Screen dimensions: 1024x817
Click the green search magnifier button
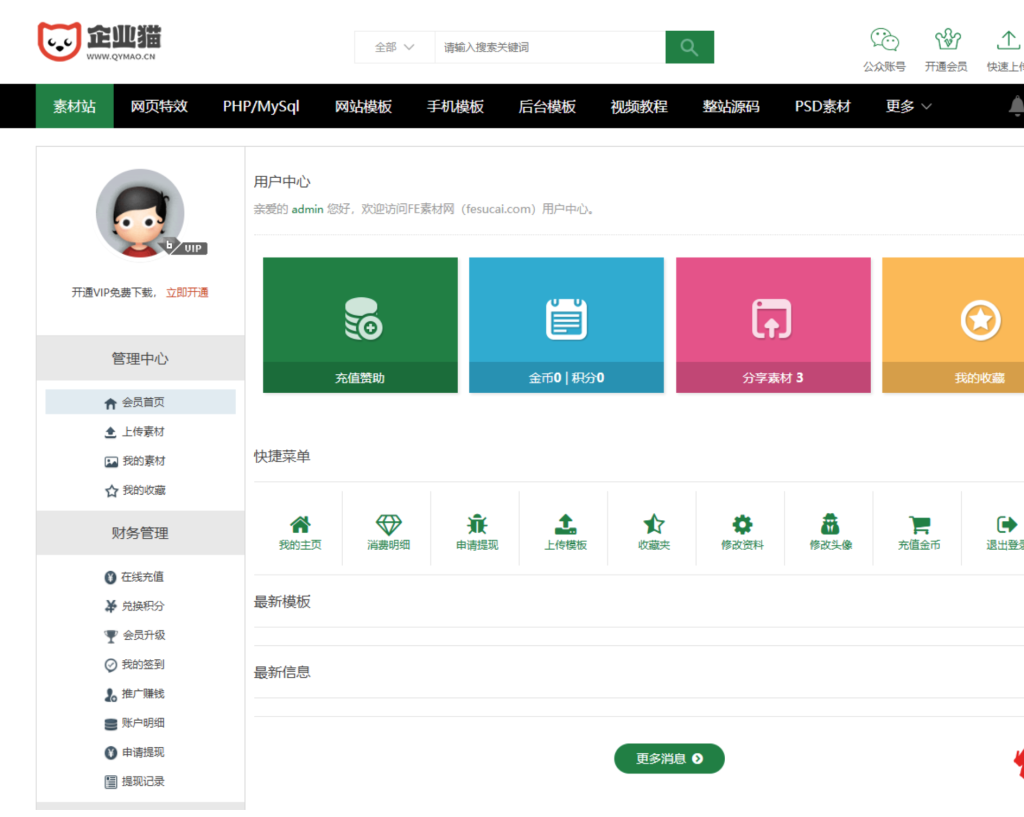689,46
